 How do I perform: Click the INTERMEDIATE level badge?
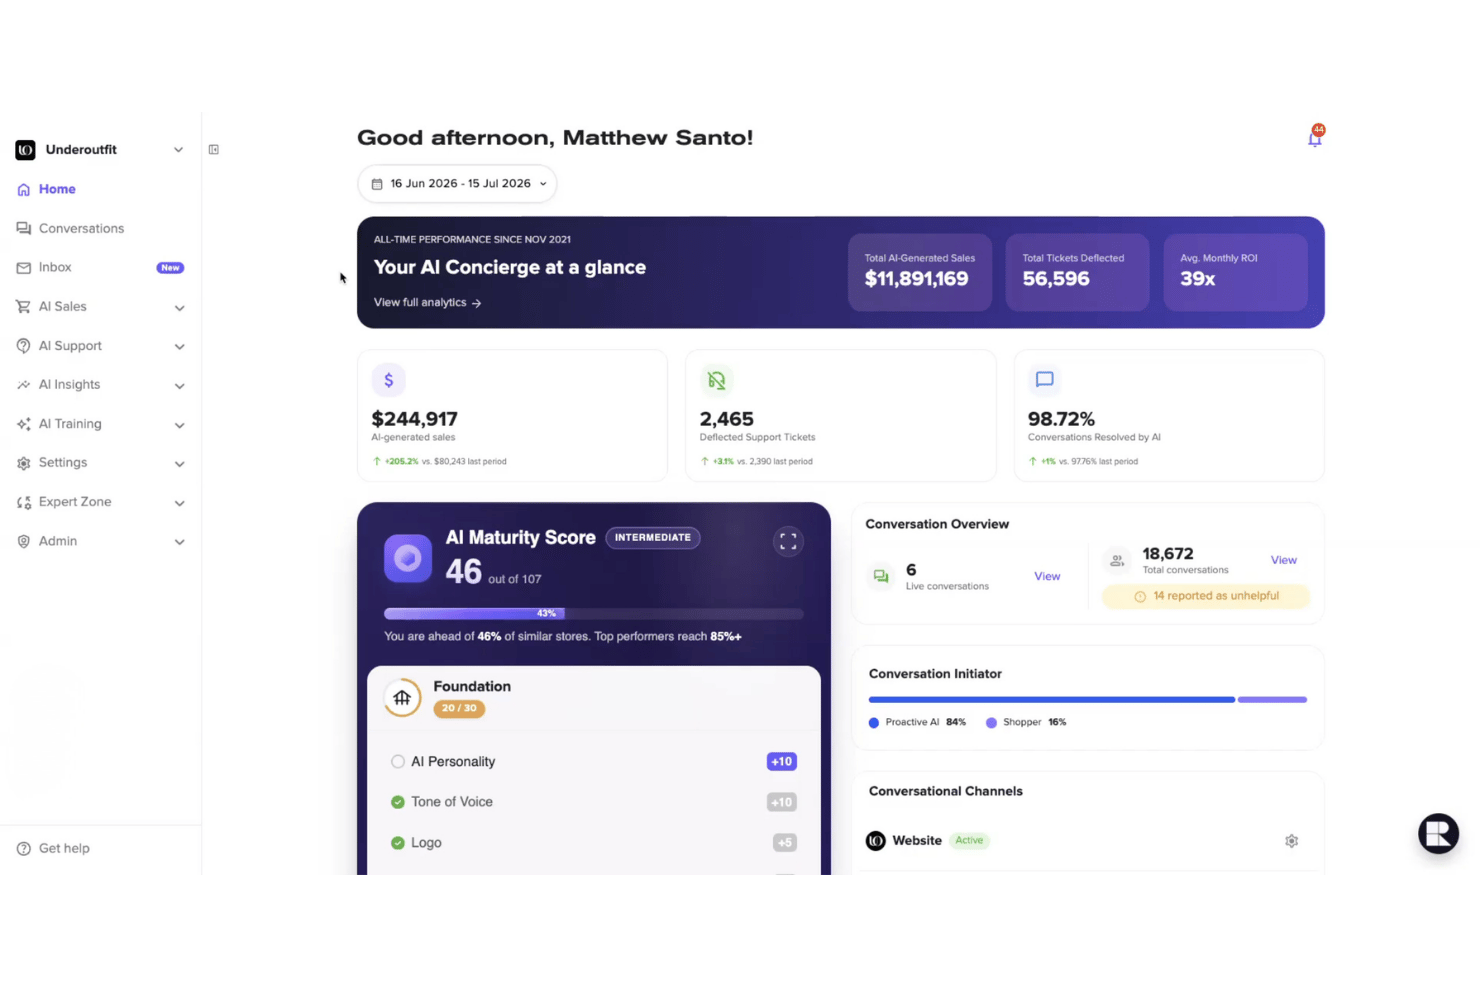pos(653,538)
